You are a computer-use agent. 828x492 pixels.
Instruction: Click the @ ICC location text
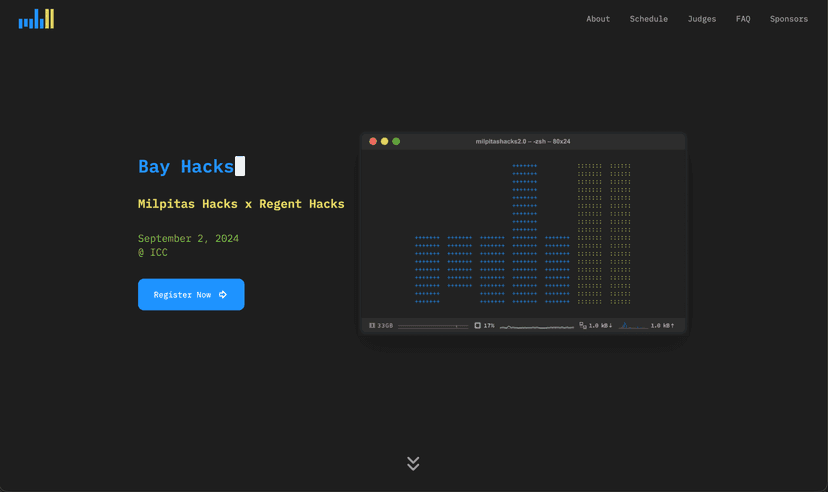click(153, 252)
